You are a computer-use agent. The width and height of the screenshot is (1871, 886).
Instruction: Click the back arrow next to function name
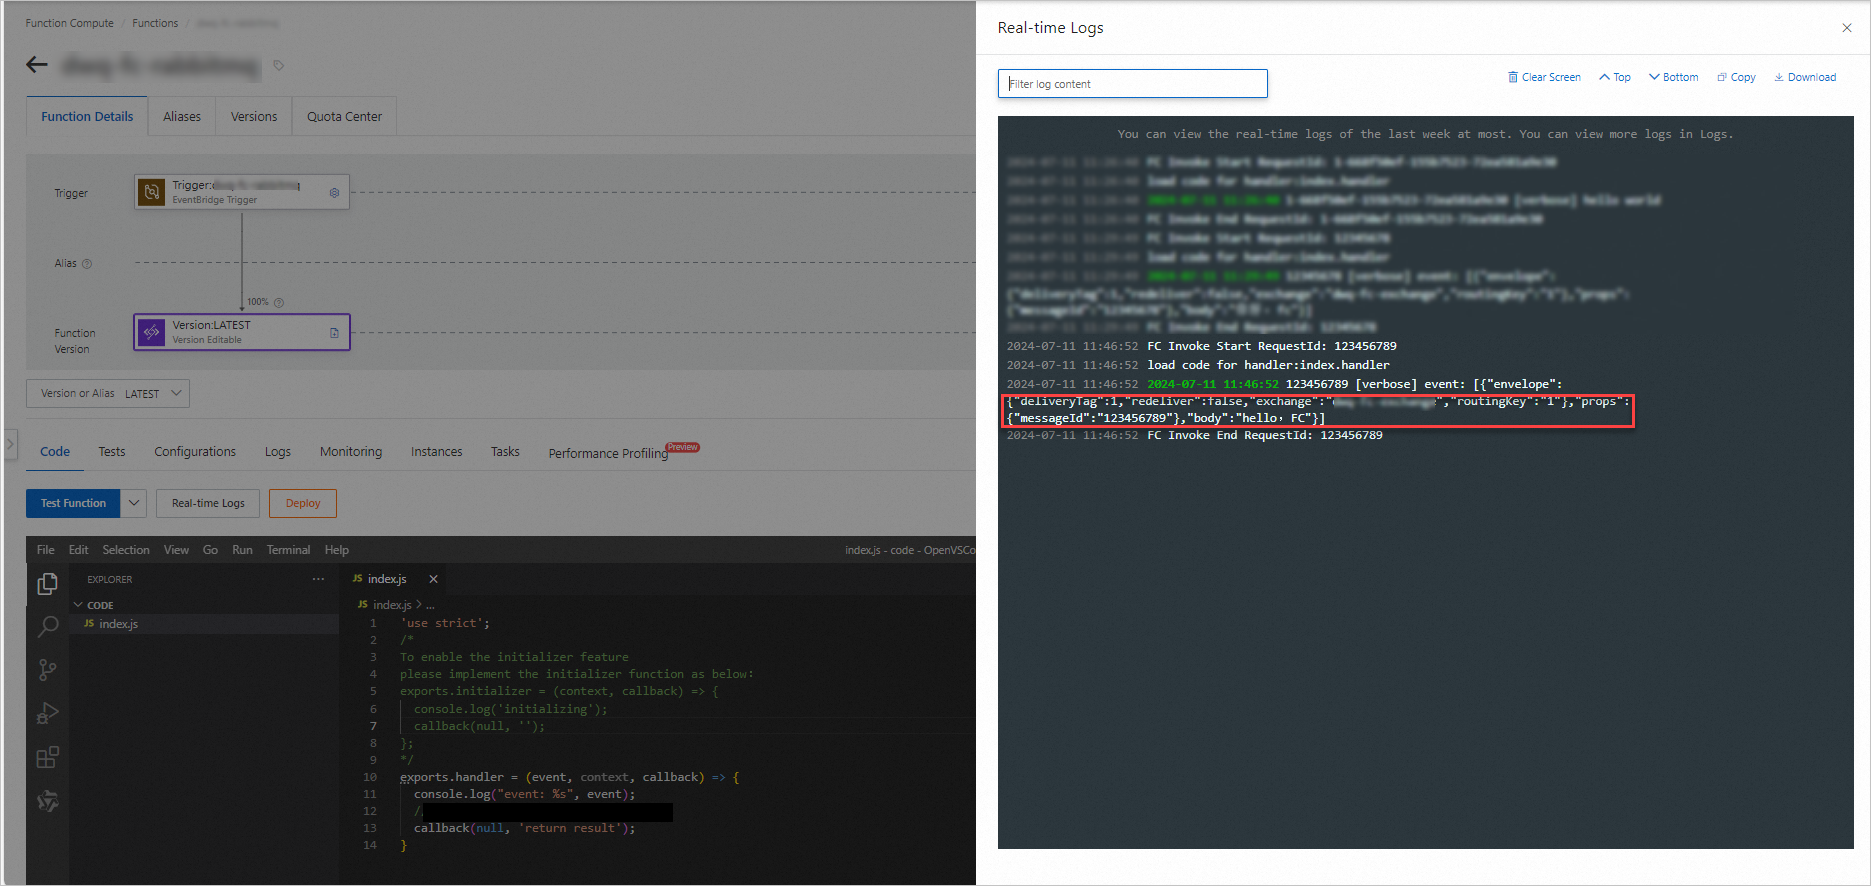click(x=37, y=65)
